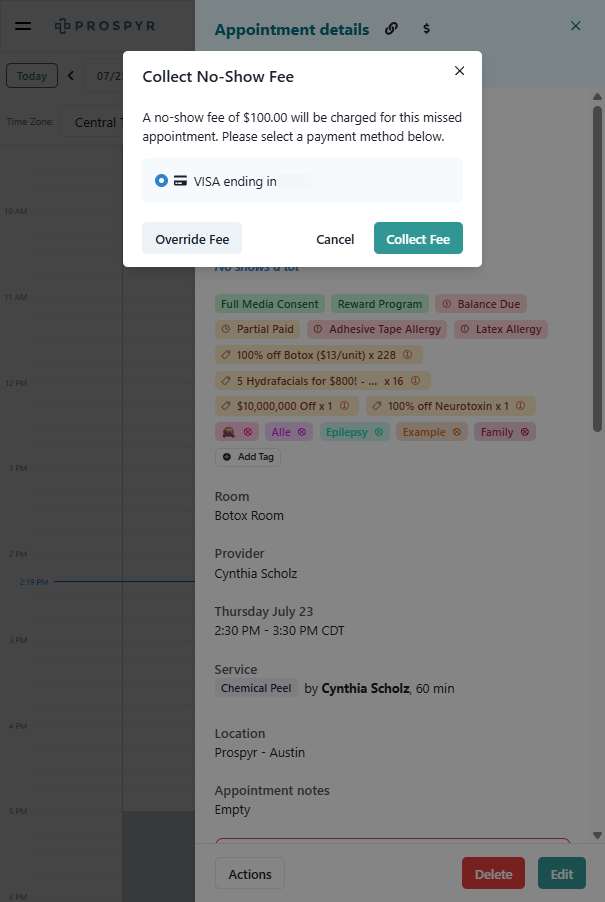
Task: Select VISA card radio button
Action: tap(161, 181)
